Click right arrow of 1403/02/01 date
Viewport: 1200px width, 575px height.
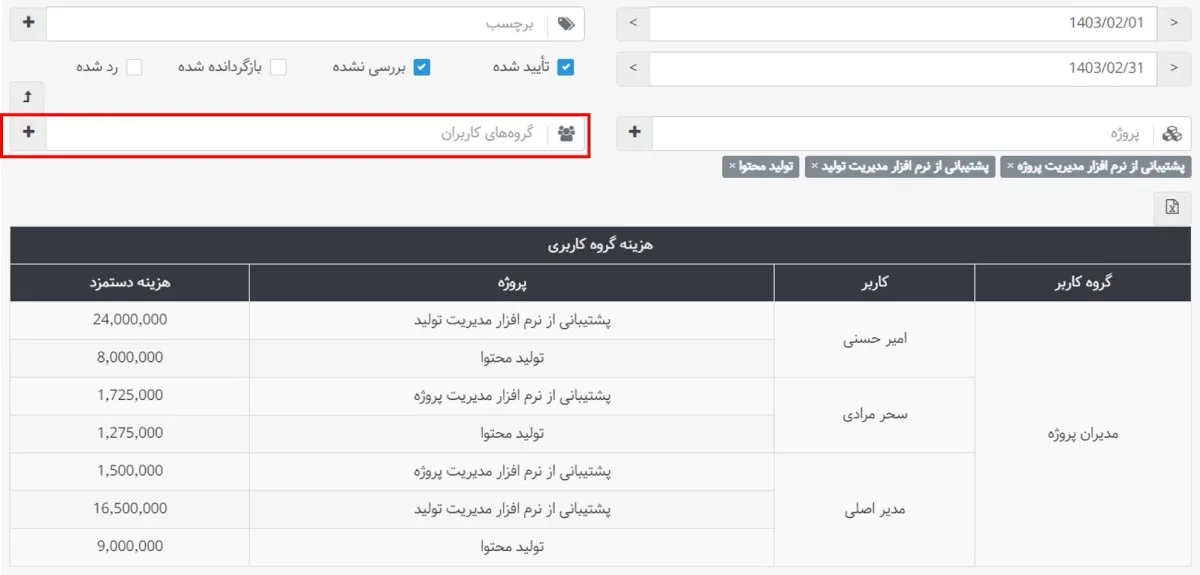(1173, 24)
